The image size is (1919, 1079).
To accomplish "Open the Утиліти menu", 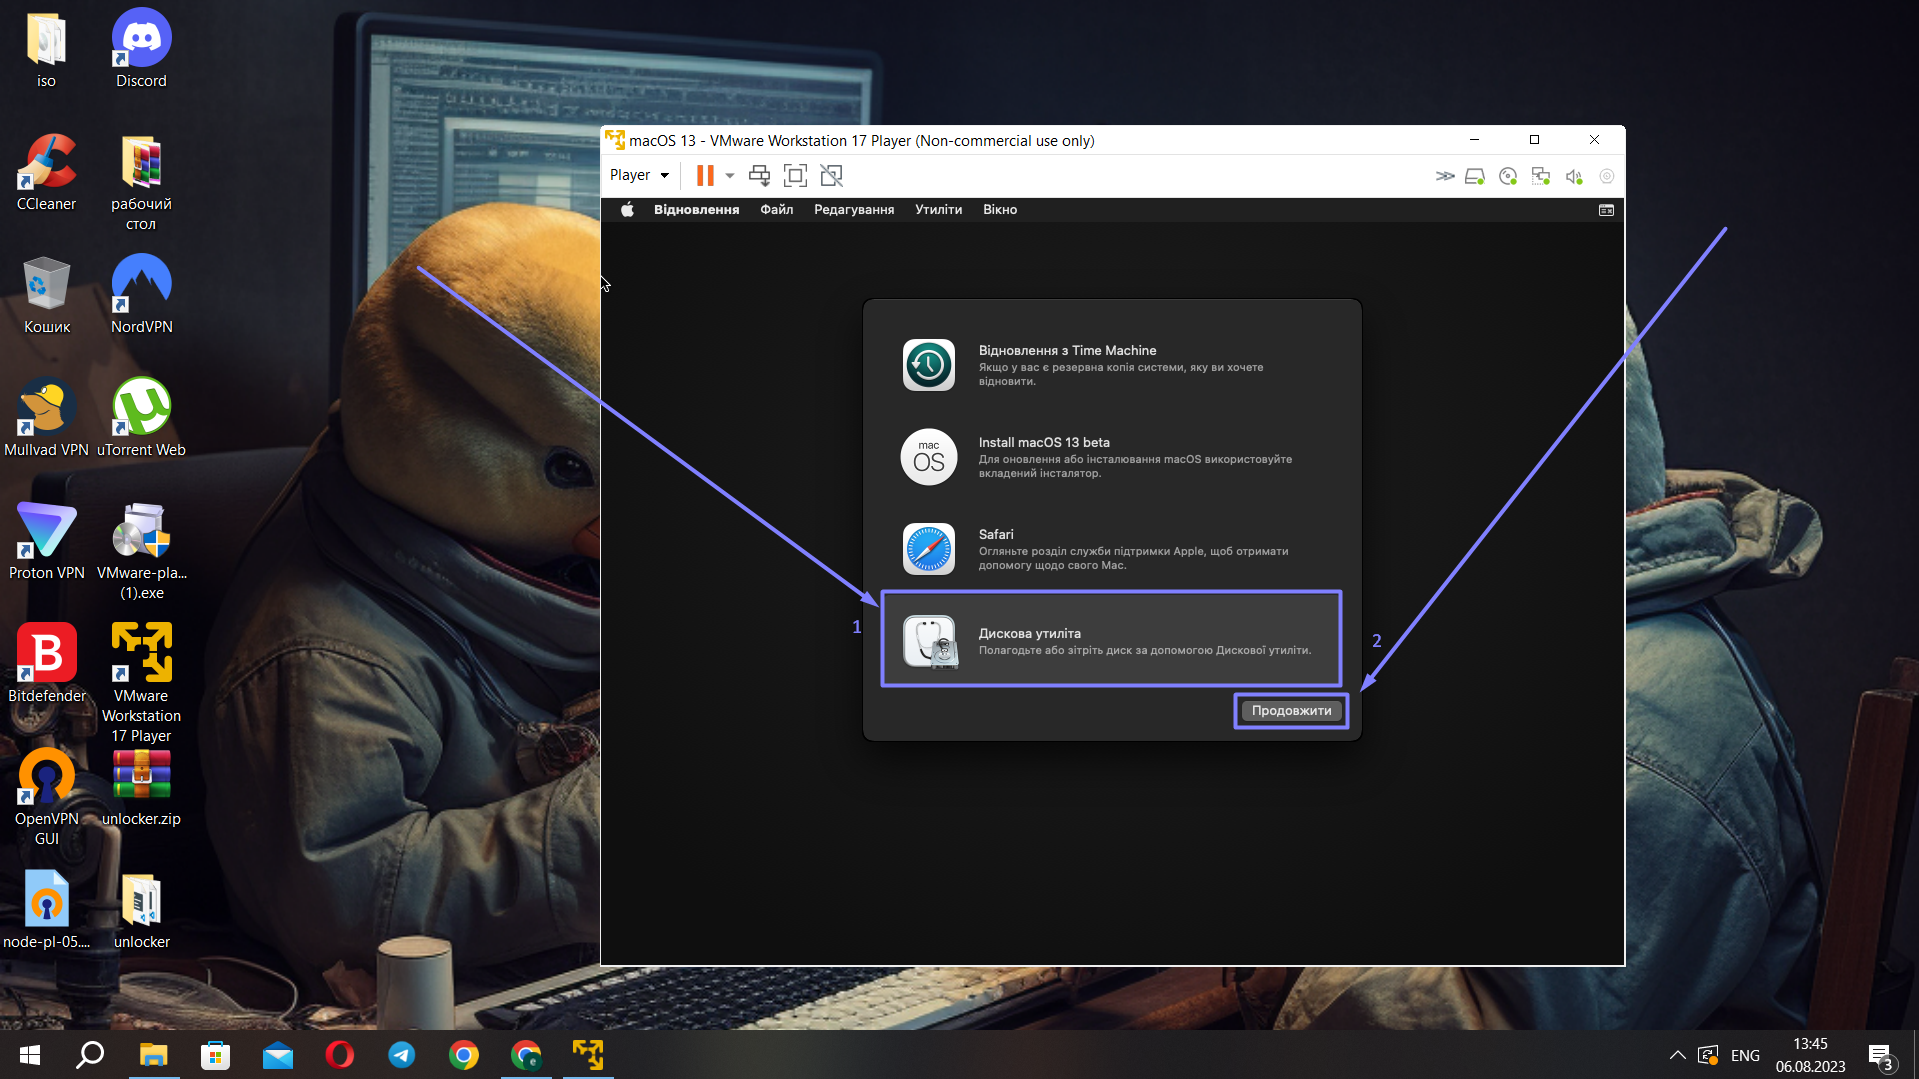I will coord(938,210).
